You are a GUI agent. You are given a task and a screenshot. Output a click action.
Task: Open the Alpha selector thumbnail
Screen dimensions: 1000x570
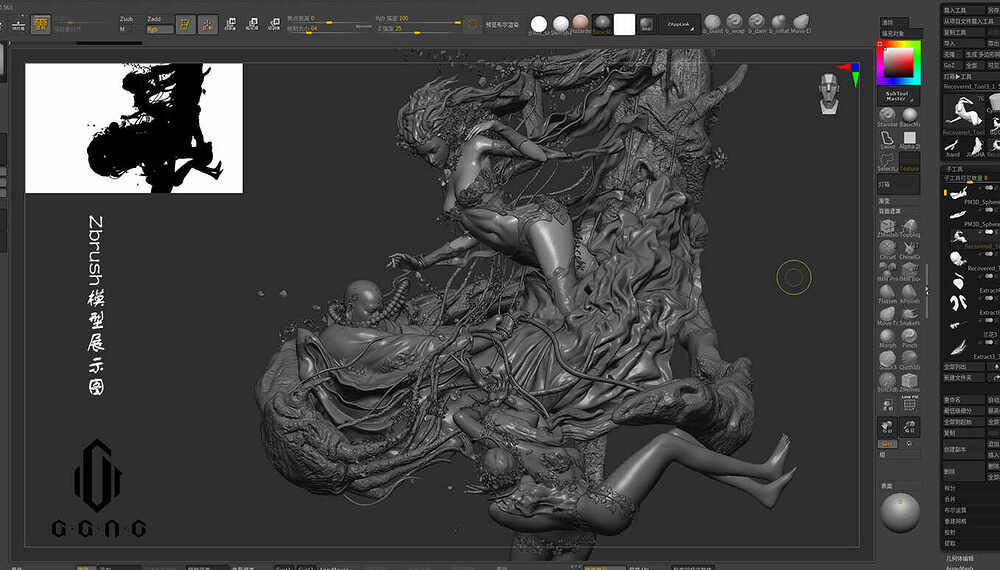[x=909, y=139]
